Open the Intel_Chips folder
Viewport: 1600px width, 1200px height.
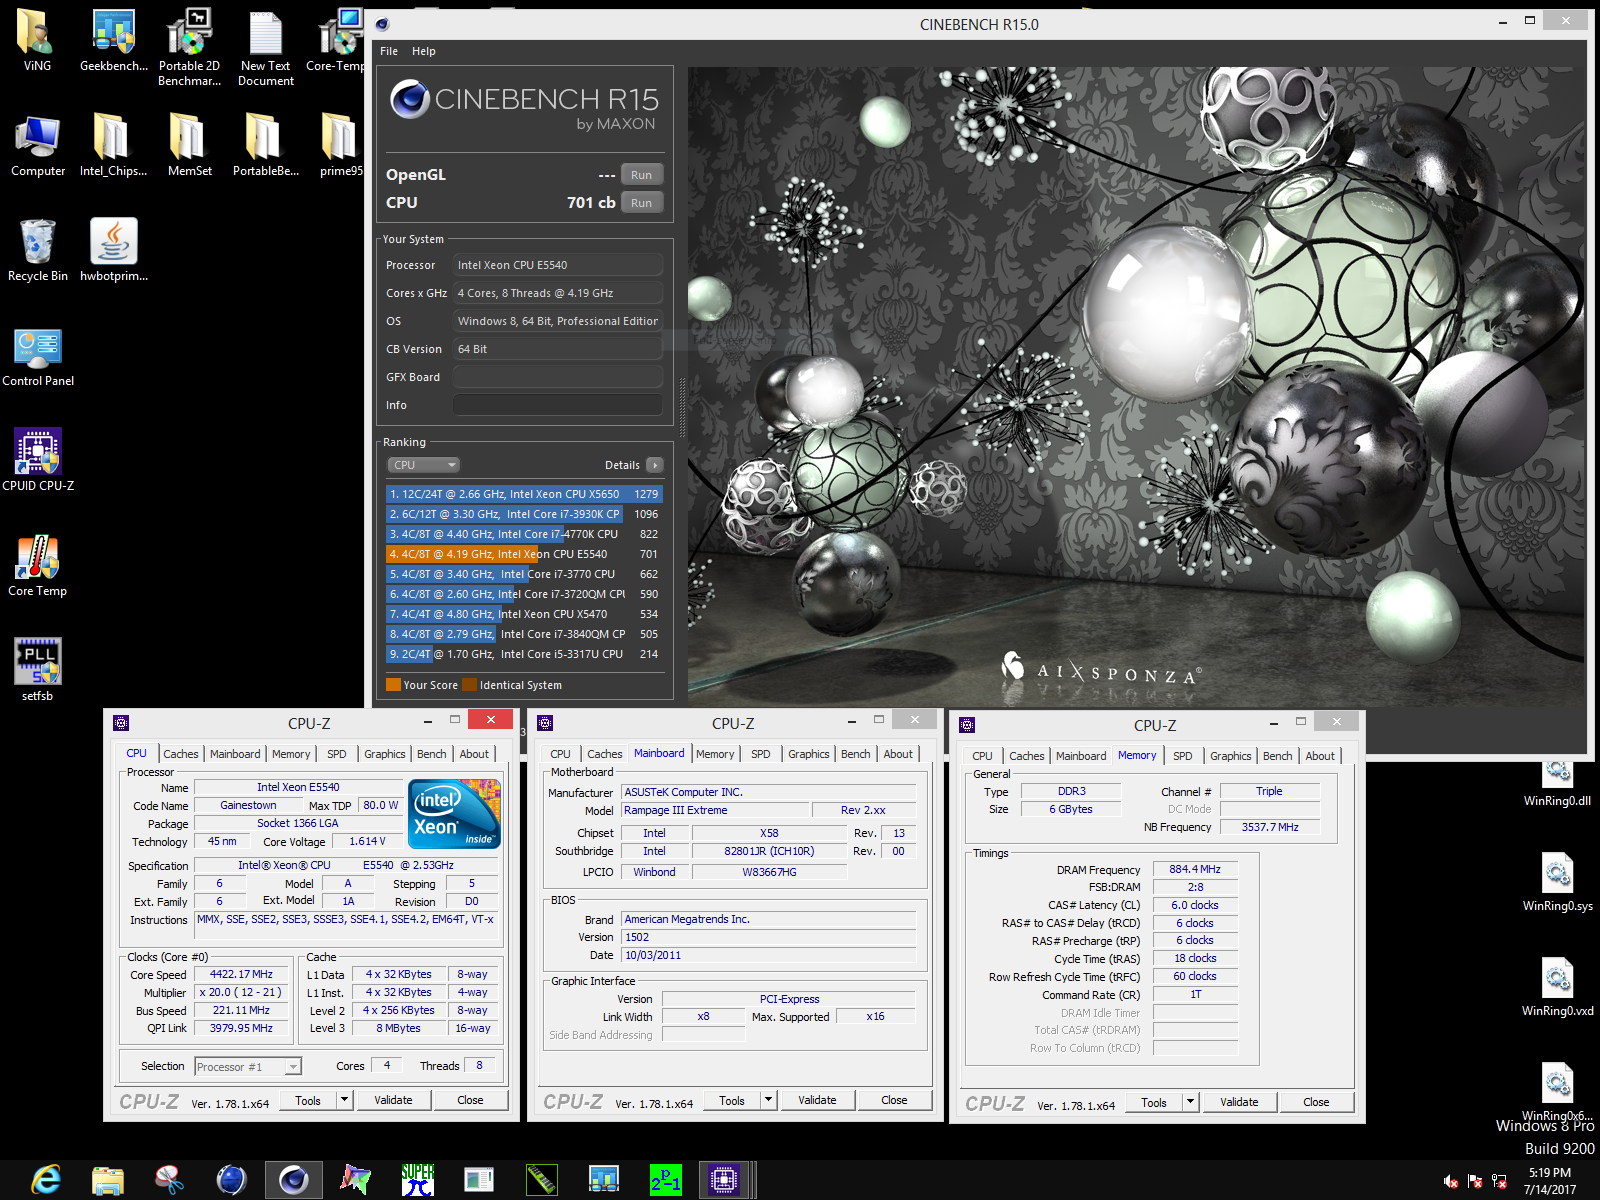pos(113,146)
